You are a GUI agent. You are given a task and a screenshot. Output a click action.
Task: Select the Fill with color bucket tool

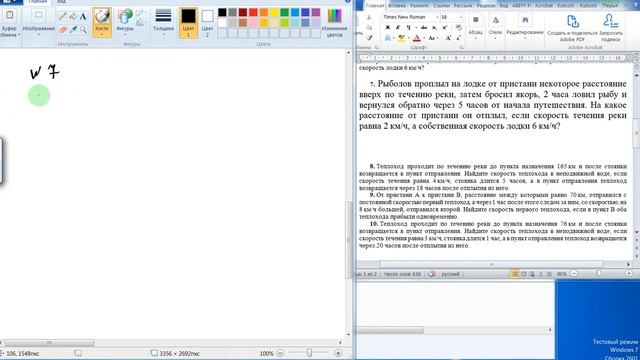pos(73,17)
